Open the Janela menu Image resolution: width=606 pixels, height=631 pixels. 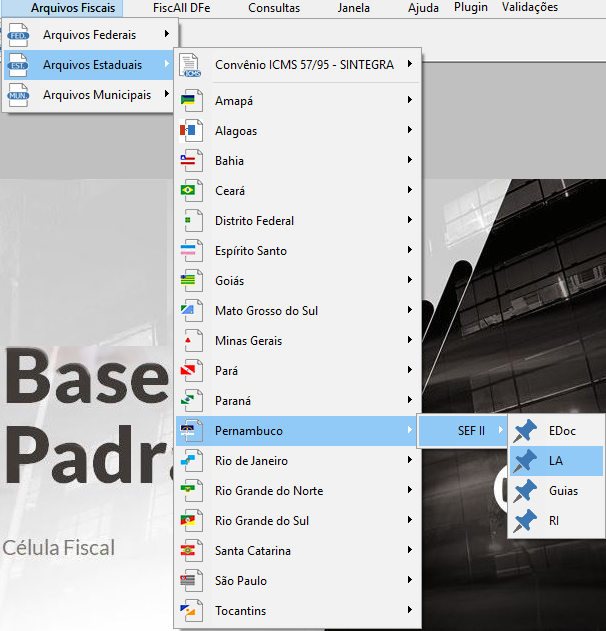pyautogui.click(x=353, y=8)
